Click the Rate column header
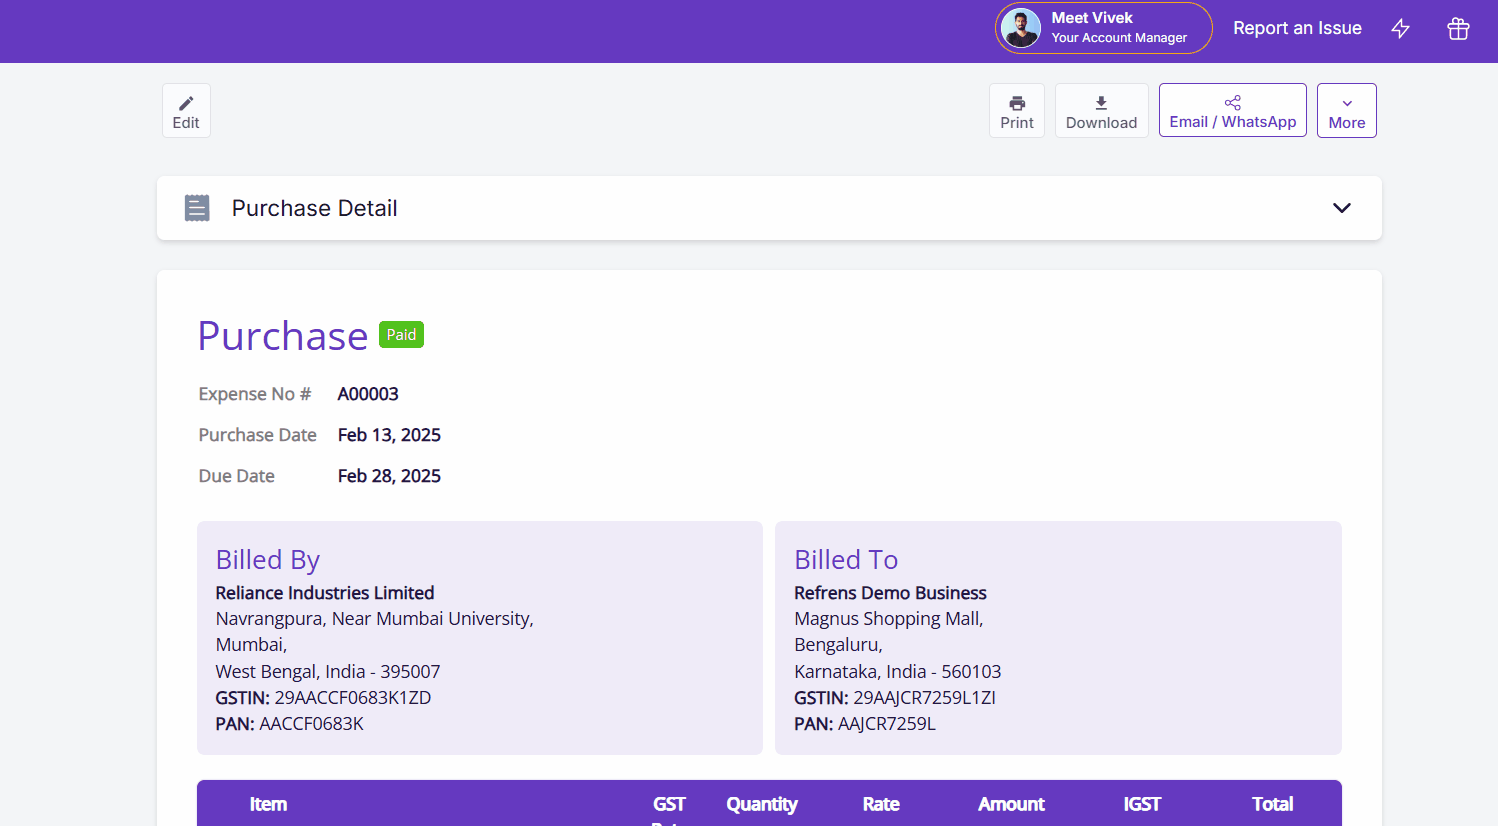Viewport: 1498px width, 826px height. pyautogui.click(x=881, y=804)
